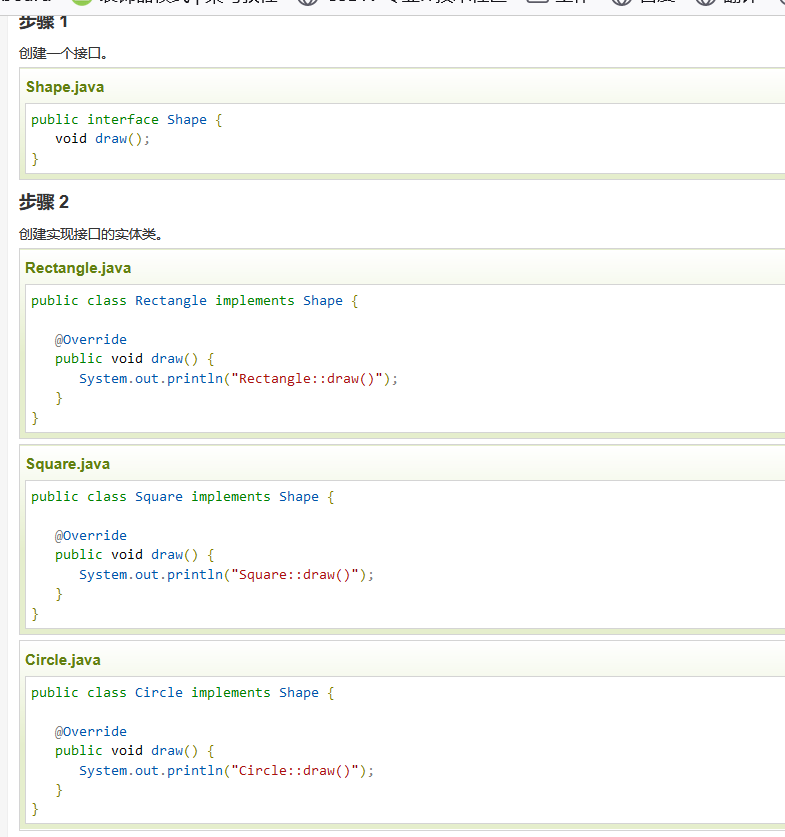
Task: Click 'void draw();' line in Shape interface
Action: click(102, 139)
